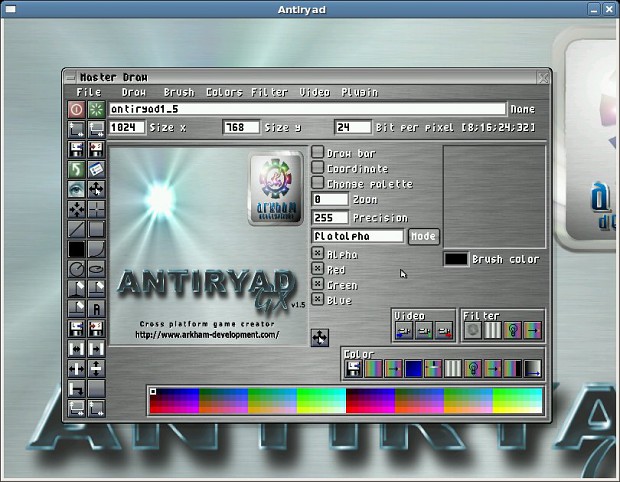Open the Brush menu

click(x=179, y=92)
